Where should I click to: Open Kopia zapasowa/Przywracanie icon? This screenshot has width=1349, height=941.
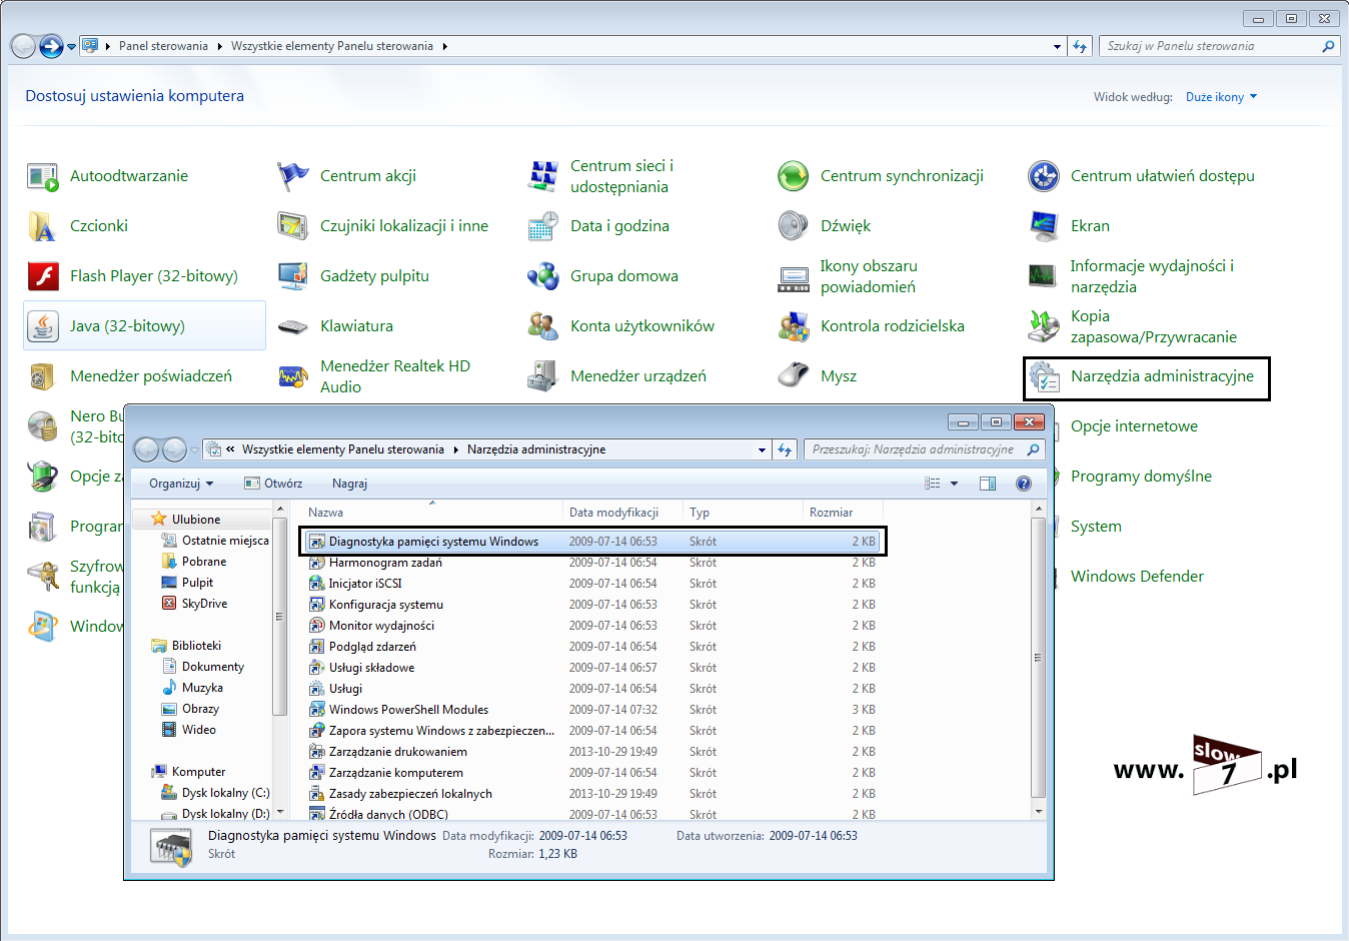click(x=1043, y=327)
